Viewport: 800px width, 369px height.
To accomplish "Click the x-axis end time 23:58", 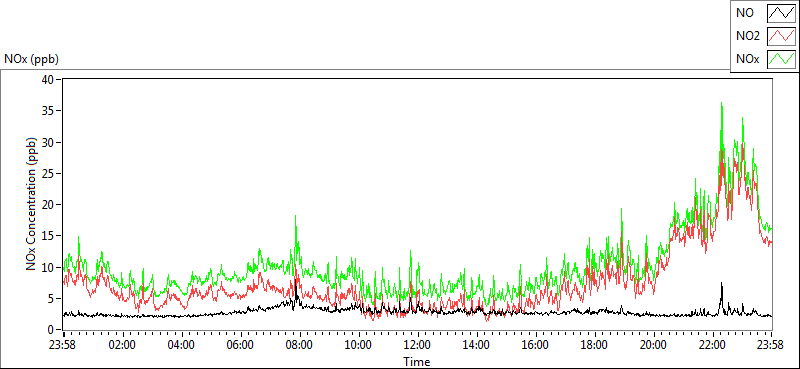I will (771, 345).
